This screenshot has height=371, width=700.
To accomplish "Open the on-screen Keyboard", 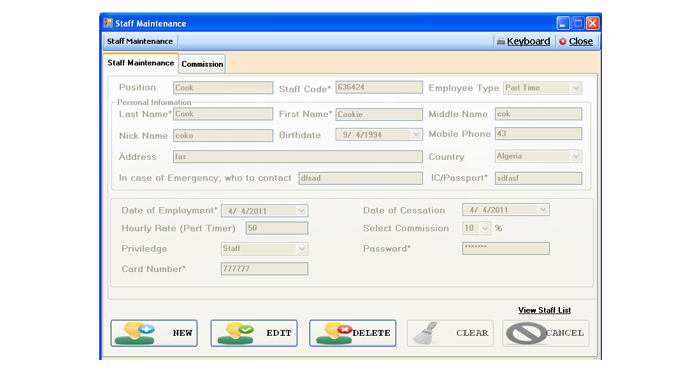I will [x=523, y=41].
